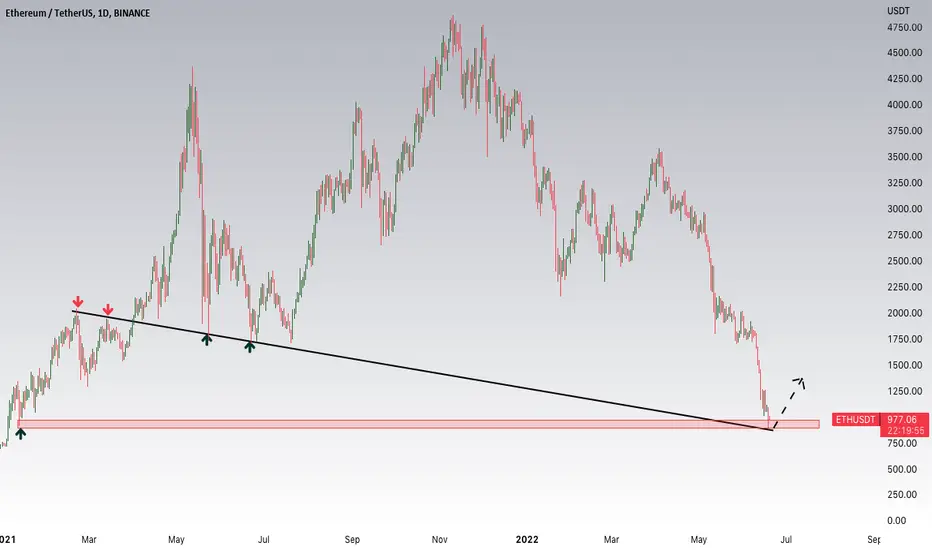
Task: Click the 1750.00 price axis label
Action: 905,339
